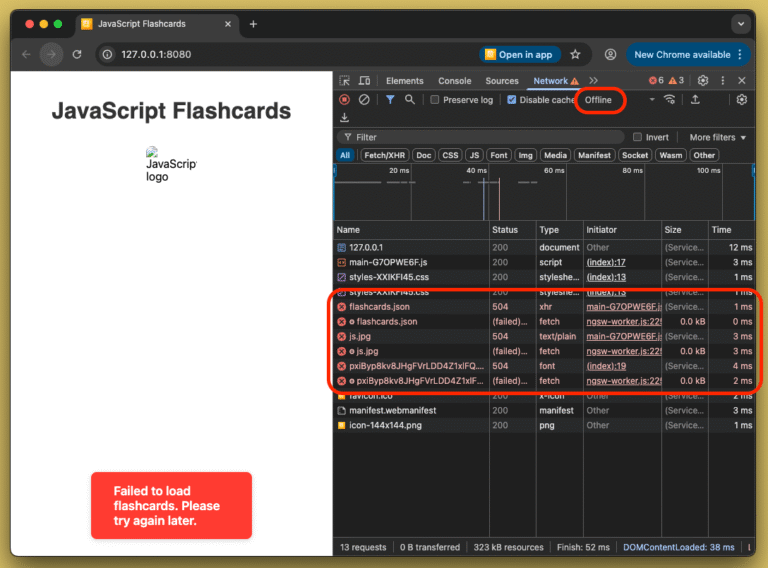Go forward in browser history

point(51,54)
